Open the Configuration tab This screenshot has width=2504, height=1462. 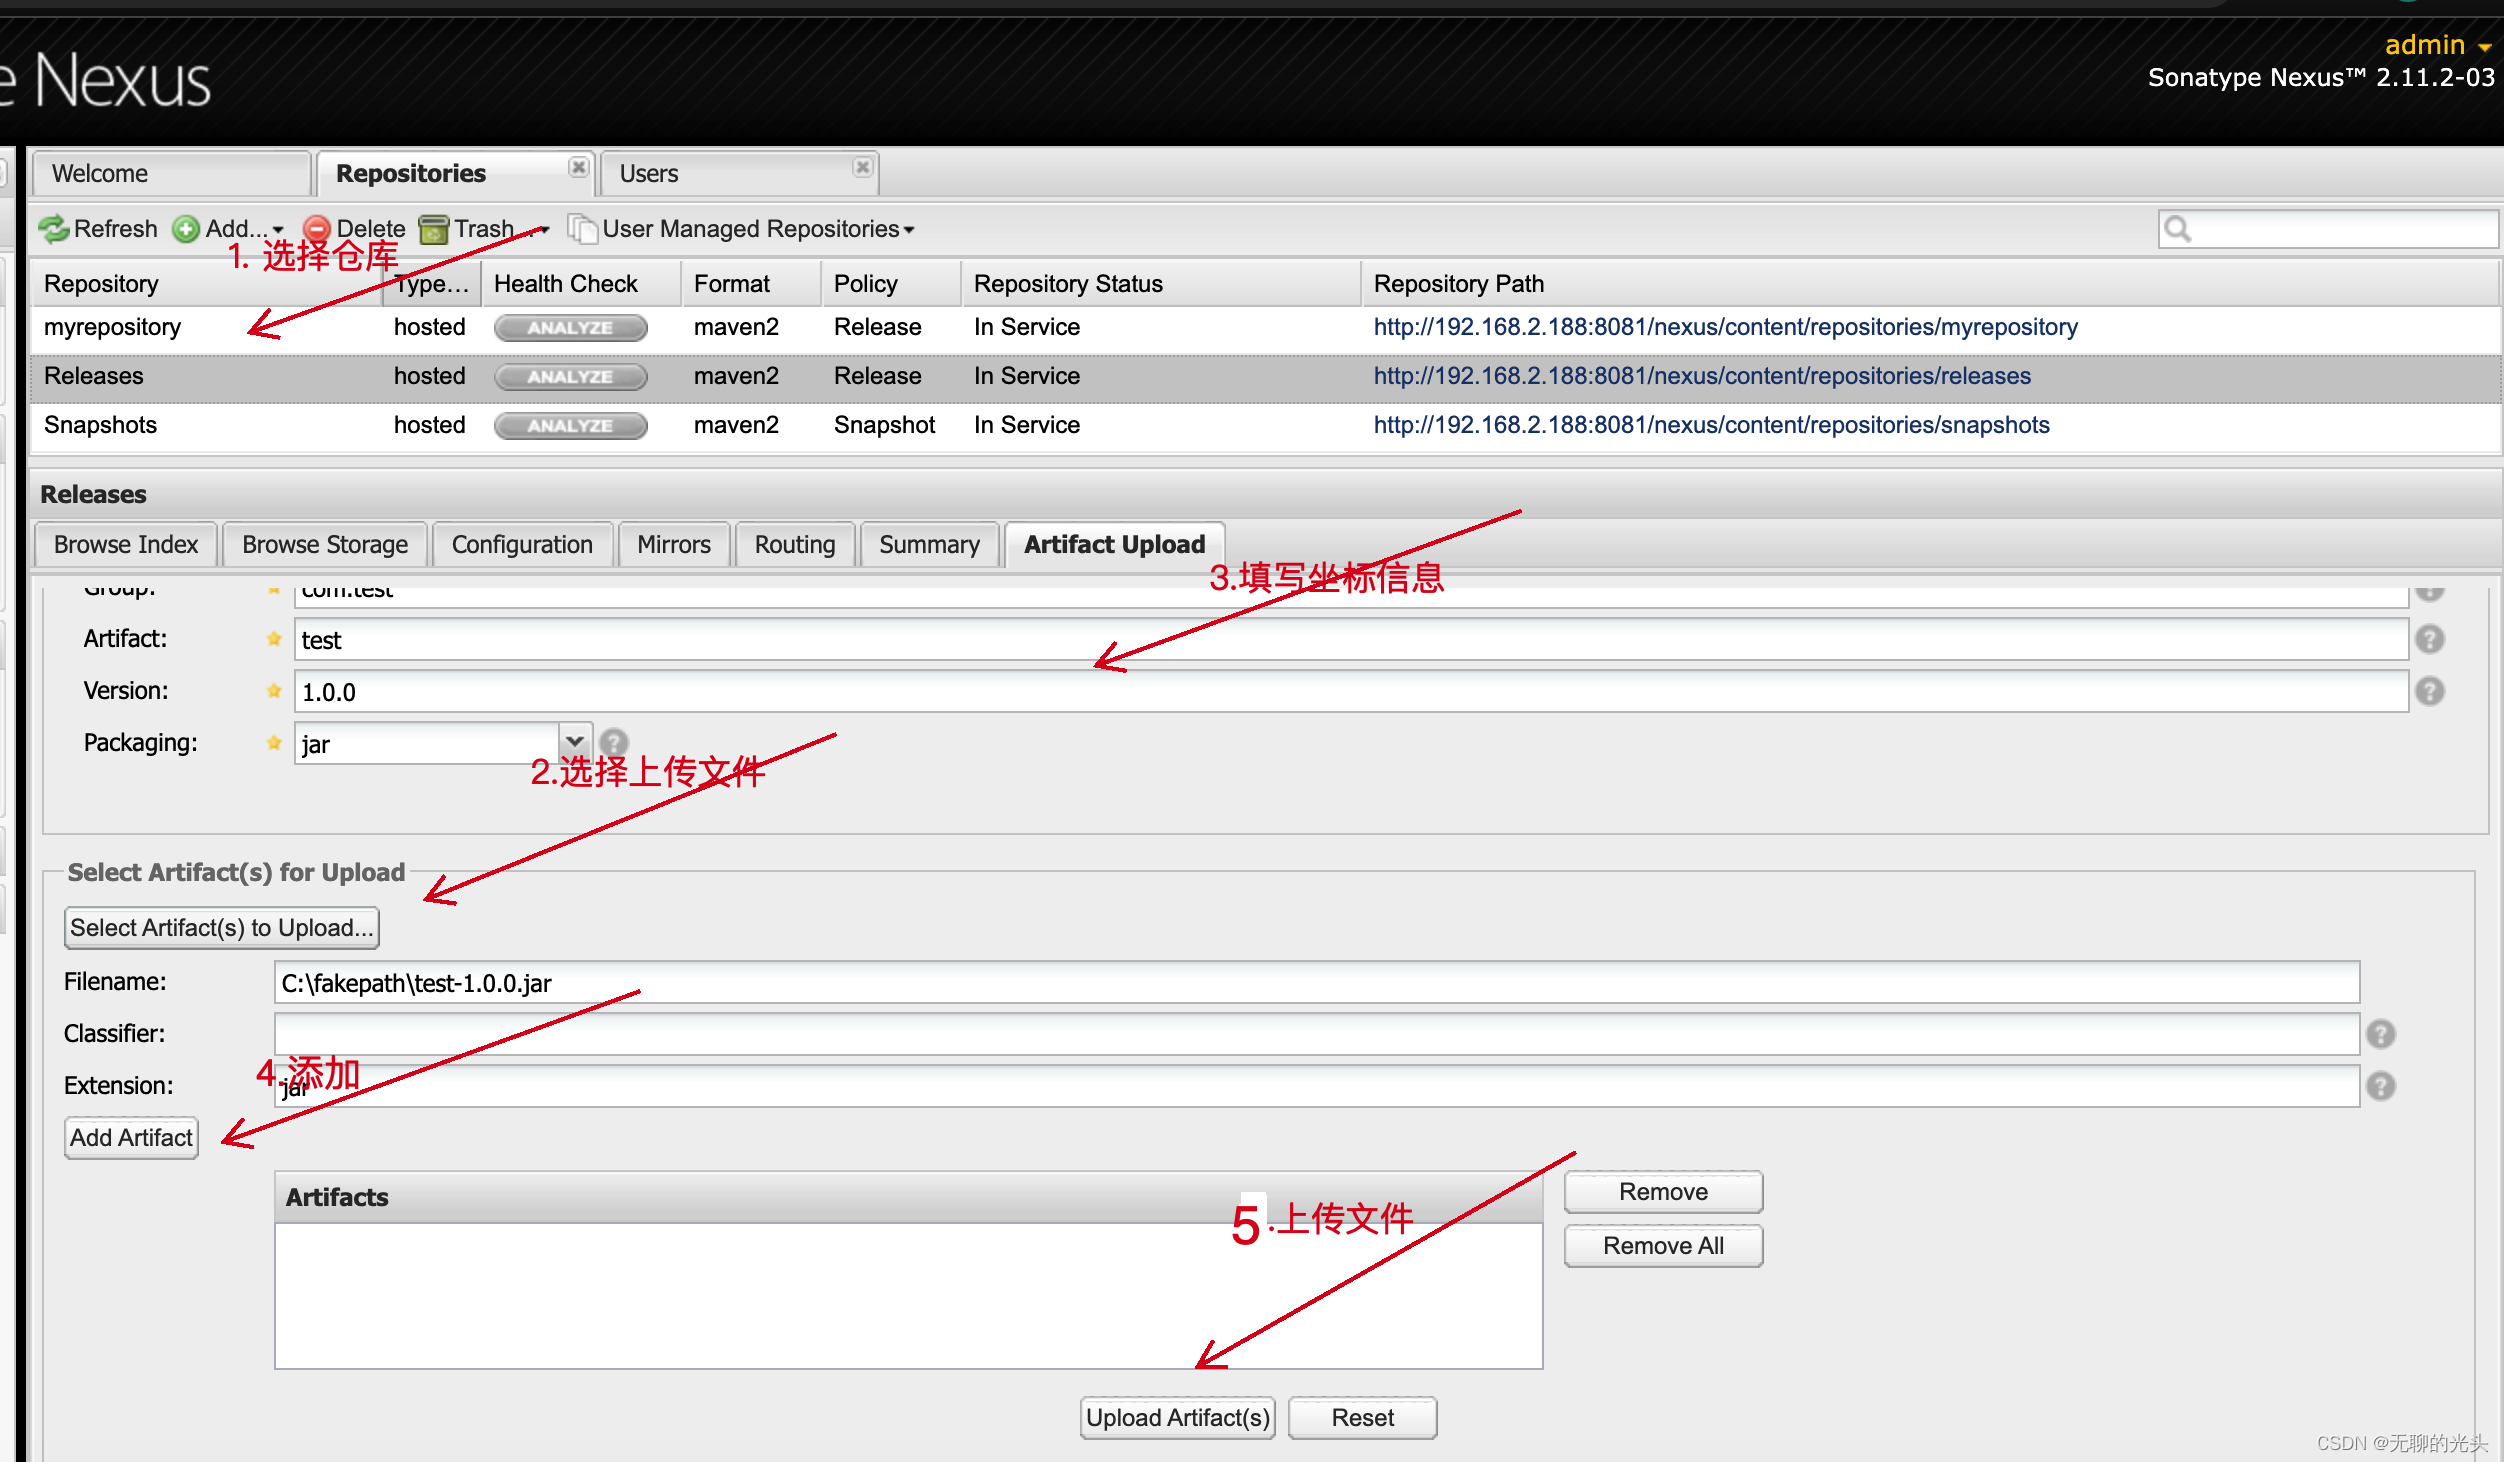522,545
